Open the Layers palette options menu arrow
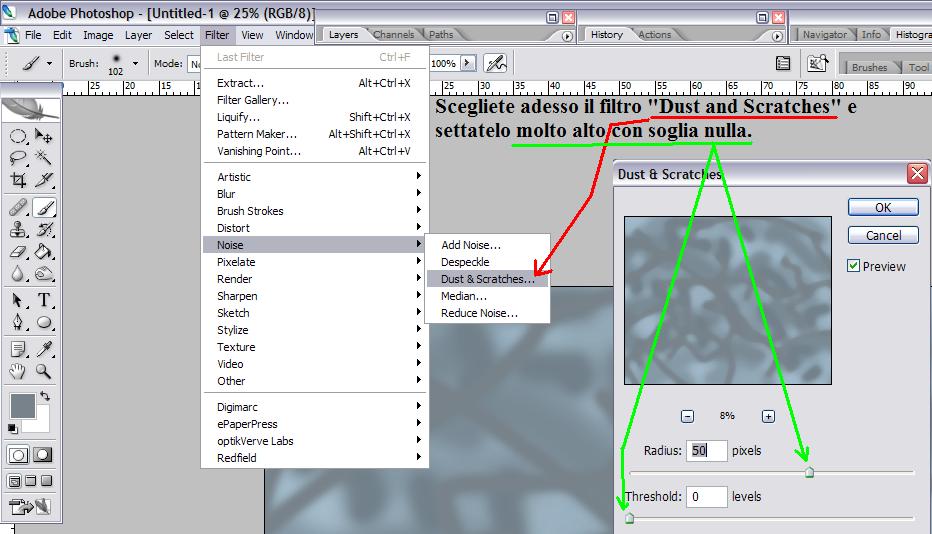932x534 pixels. 567,36
